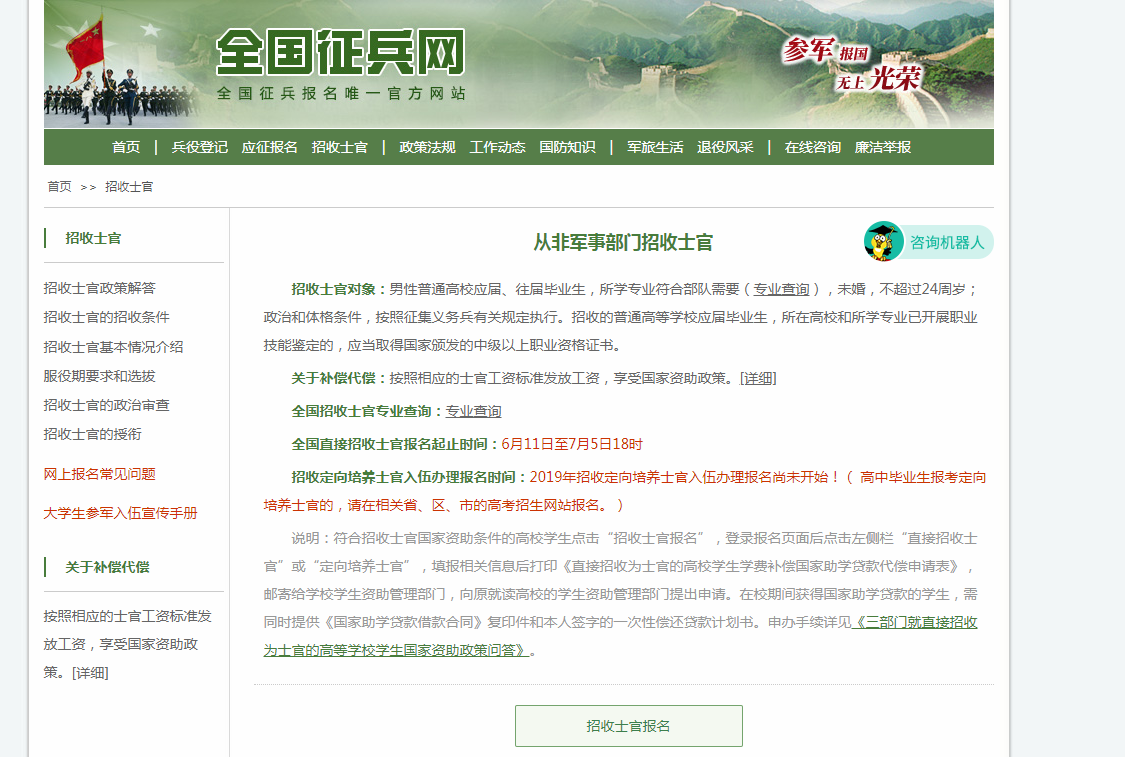
Task: Click the 招收士官报名 button
Action: [x=629, y=726]
